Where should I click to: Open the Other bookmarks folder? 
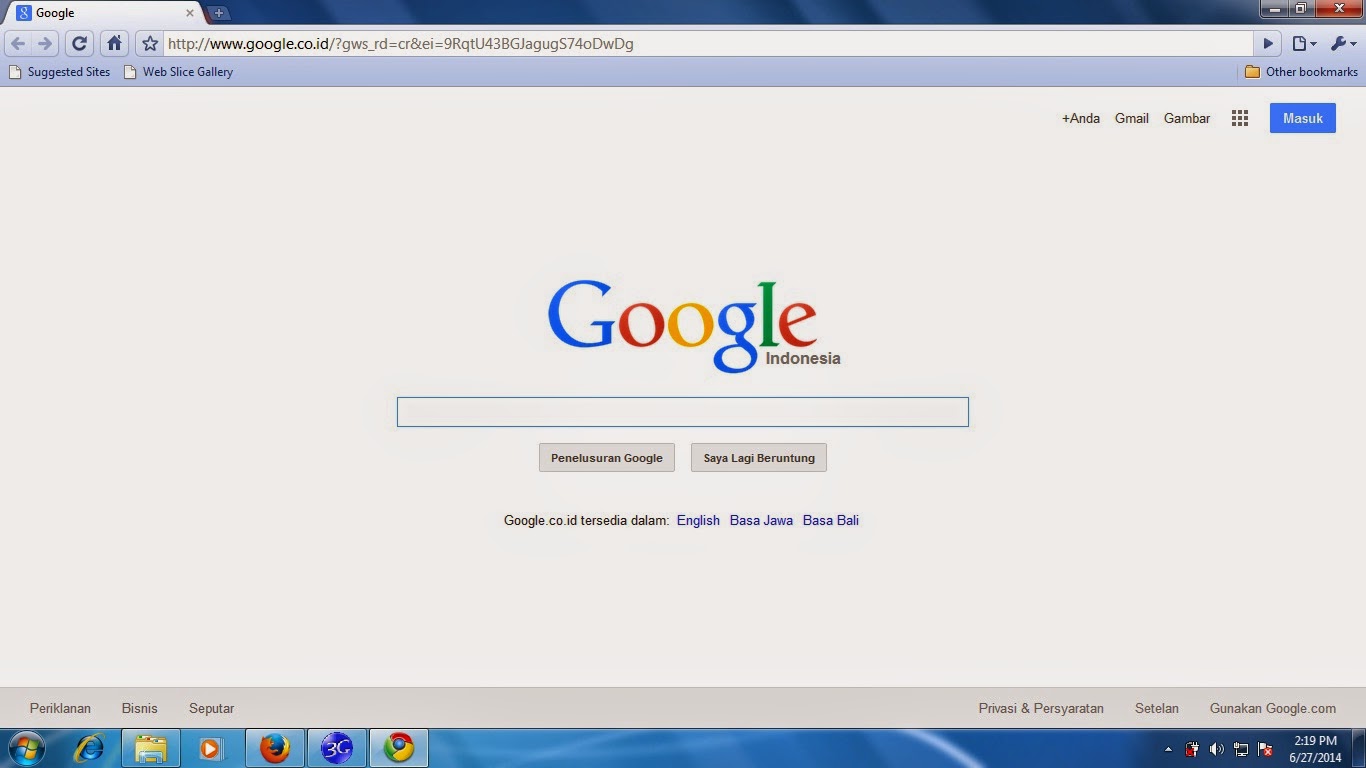(1301, 72)
